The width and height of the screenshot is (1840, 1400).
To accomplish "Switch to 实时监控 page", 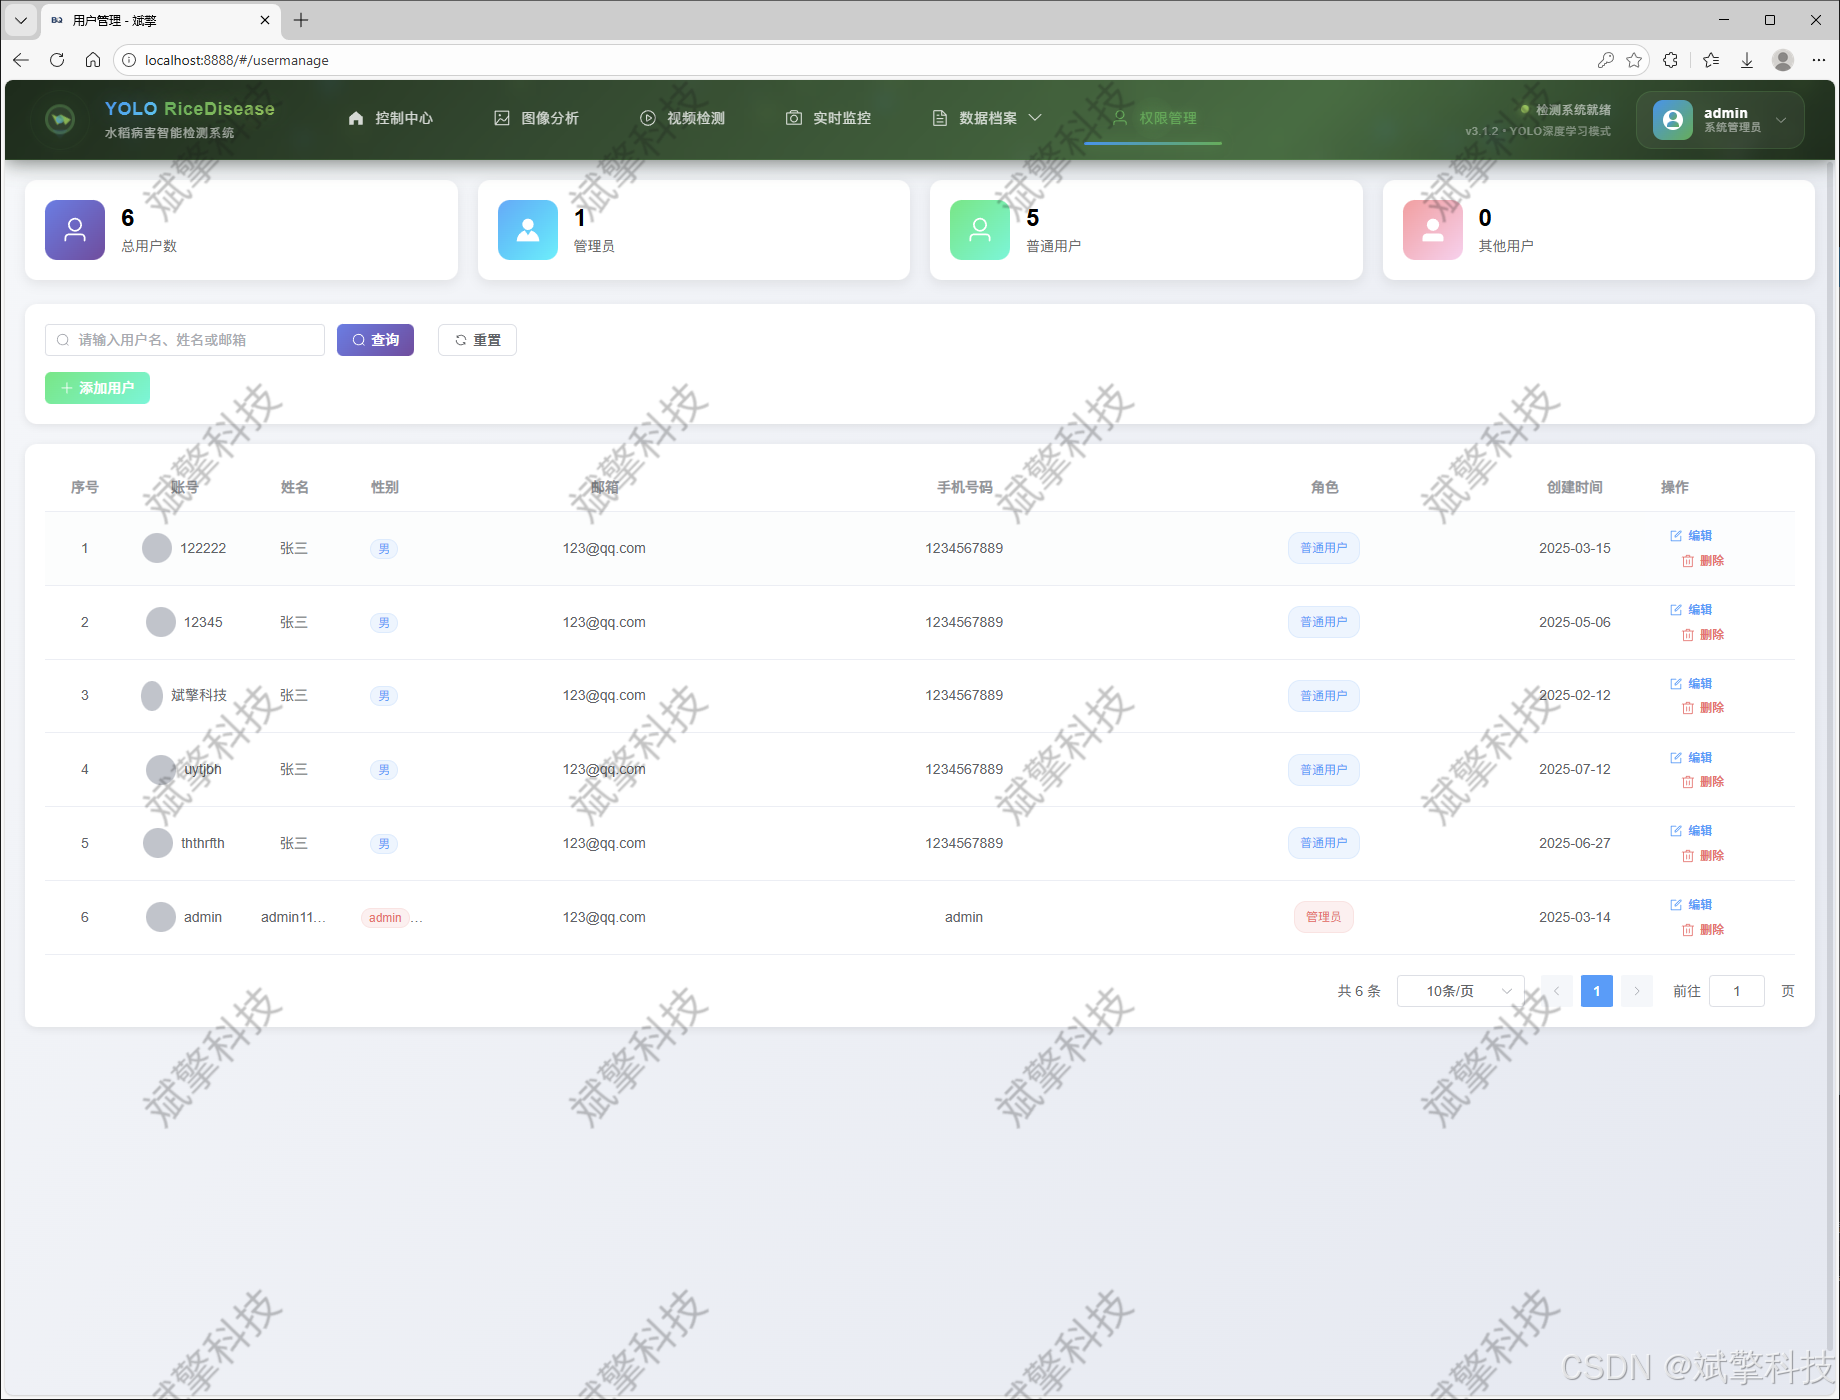I will point(828,118).
